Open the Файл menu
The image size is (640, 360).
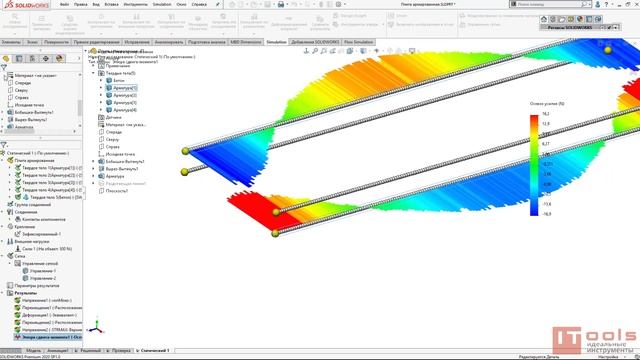[x=64, y=4]
